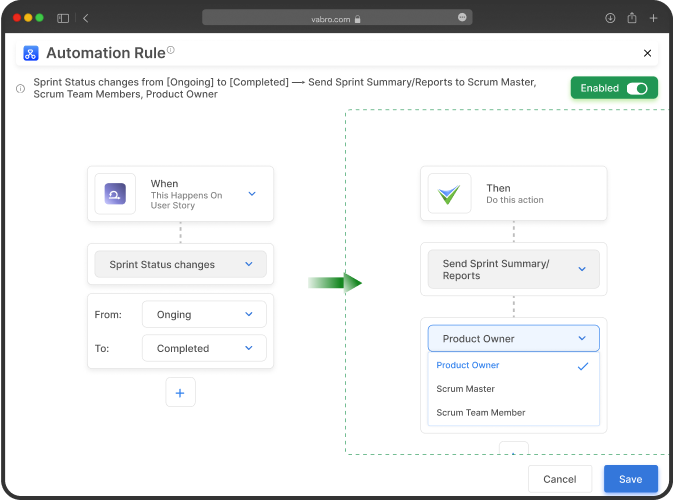
Task: Add a condition with the plus icon below To field
Action: coord(180,392)
